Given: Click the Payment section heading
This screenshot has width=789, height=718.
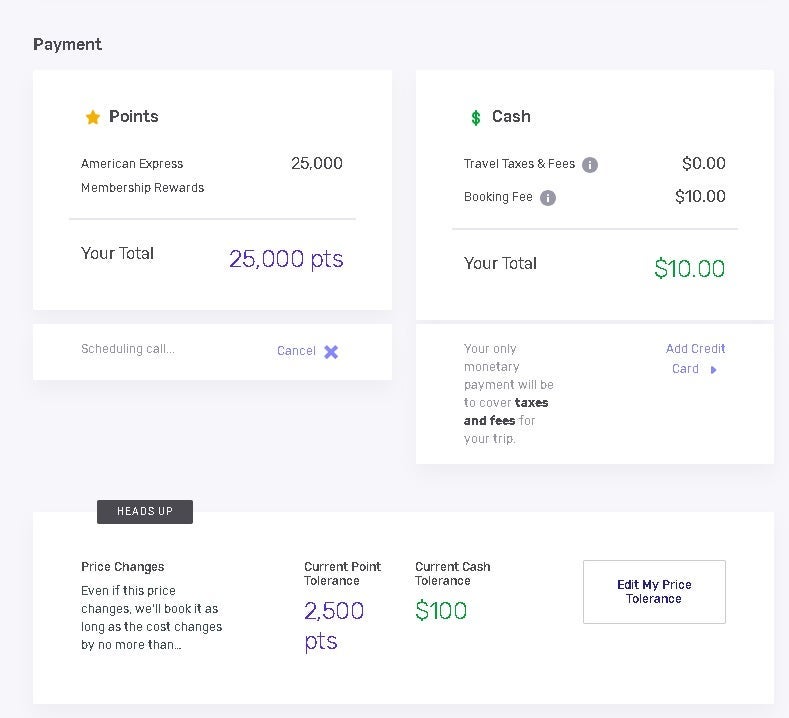Looking at the screenshot, I should pyautogui.click(x=68, y=44).
